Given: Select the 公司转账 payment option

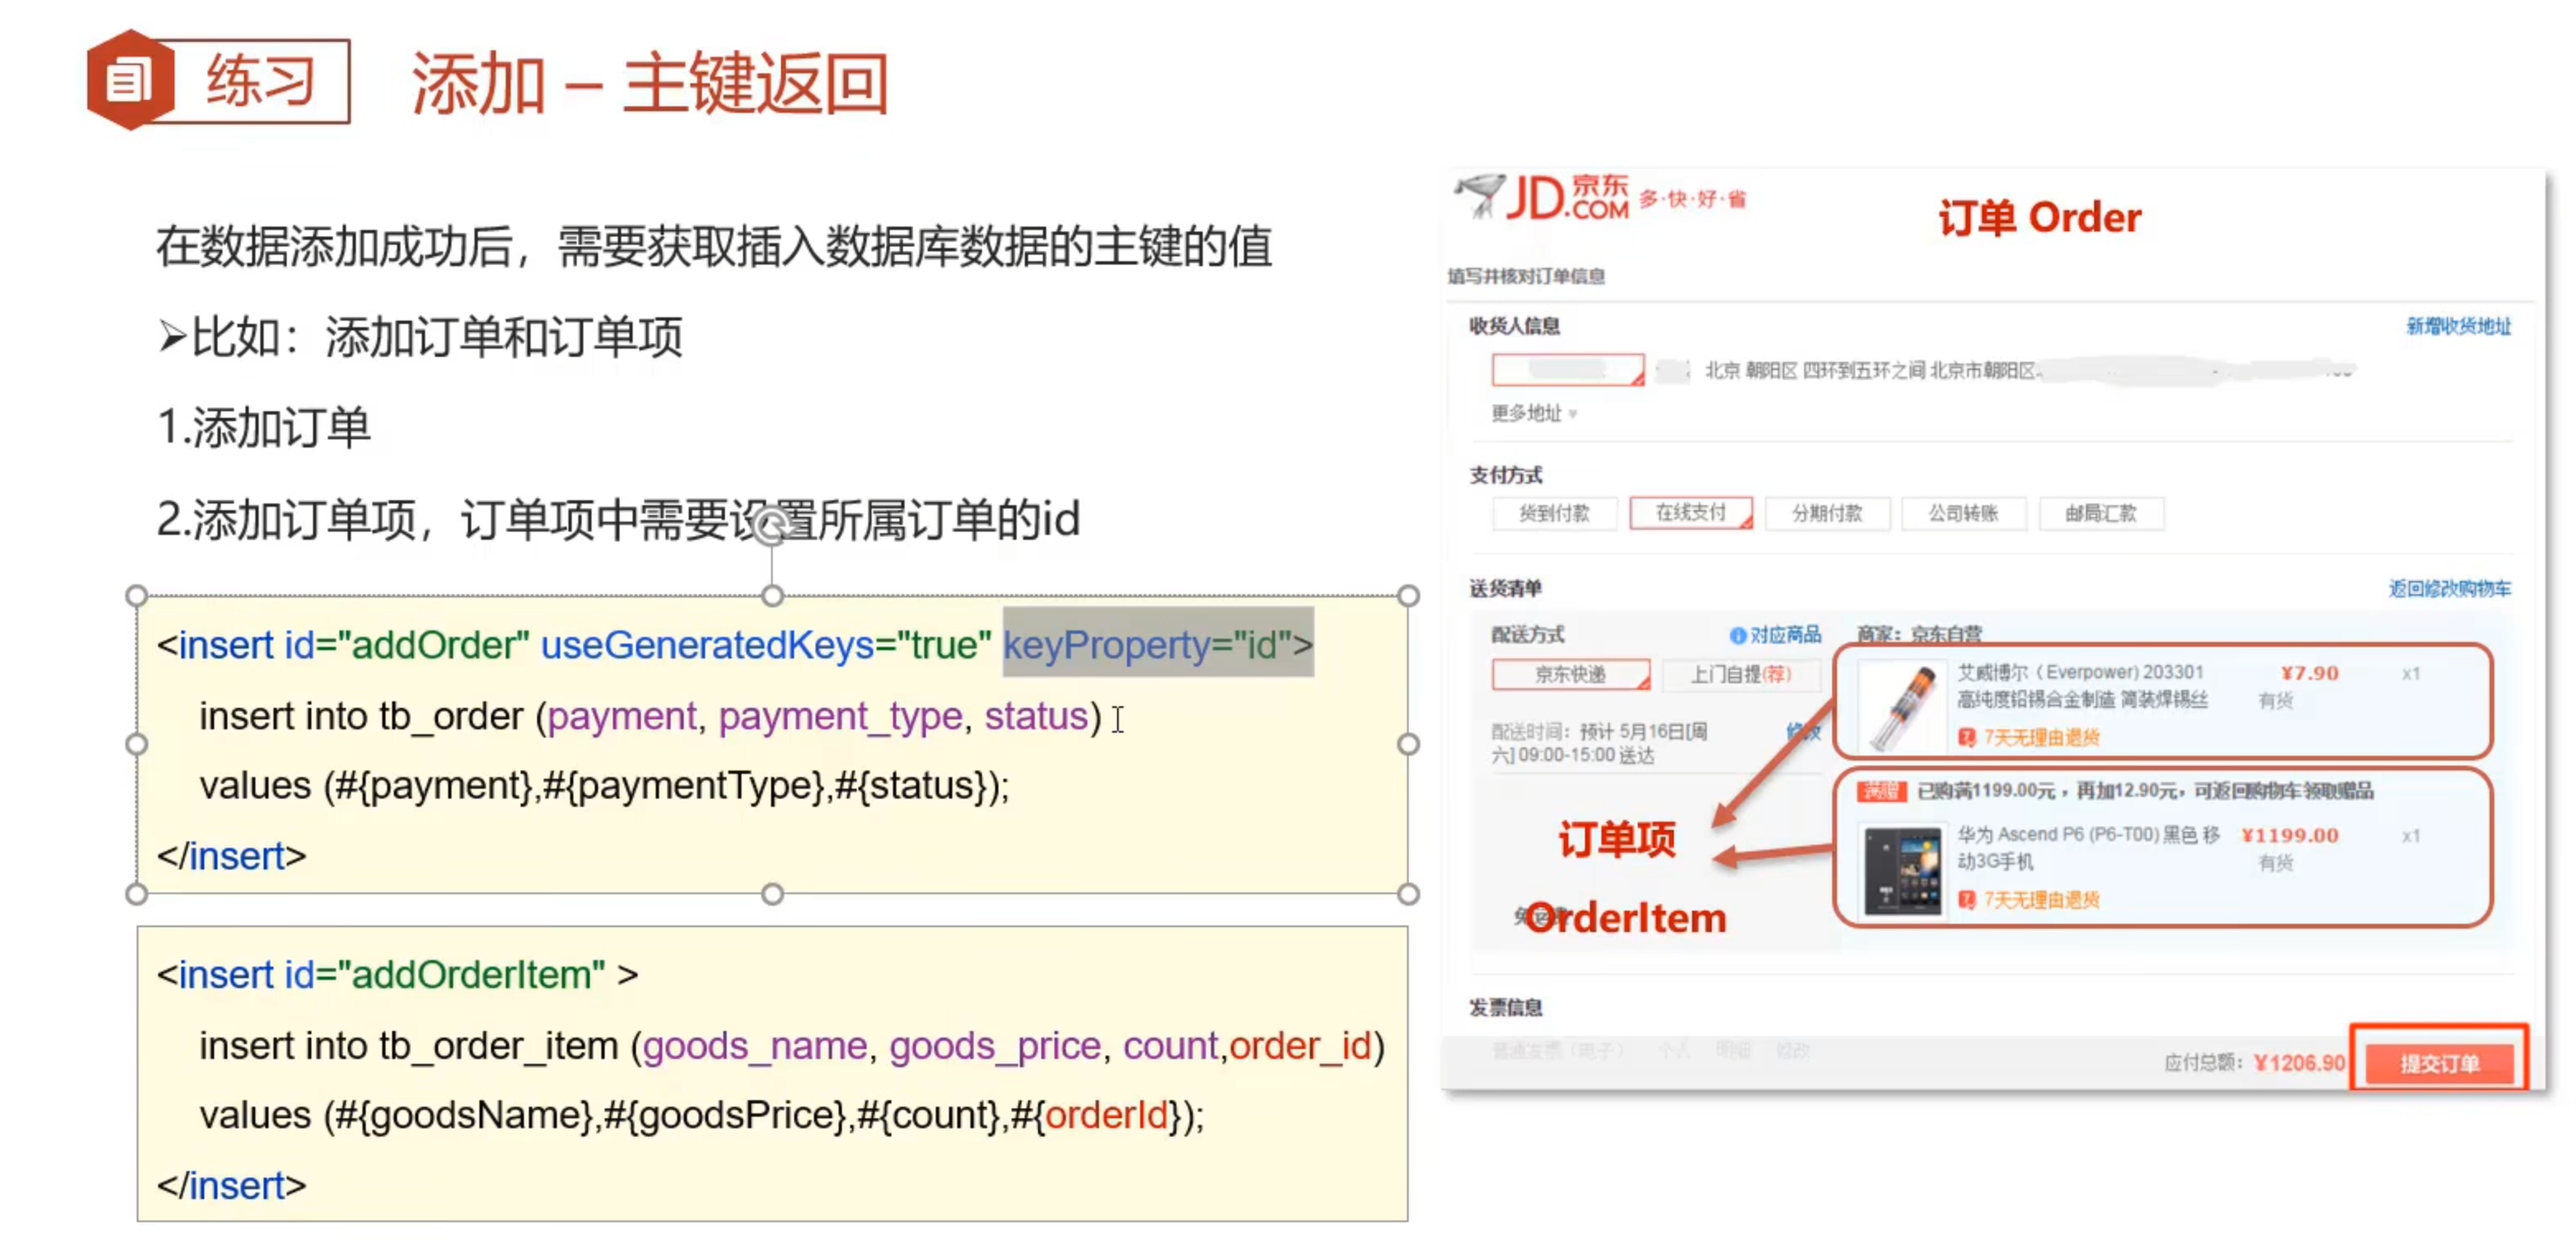Looking at the screenshot, I should click(x=1963, y=513).
